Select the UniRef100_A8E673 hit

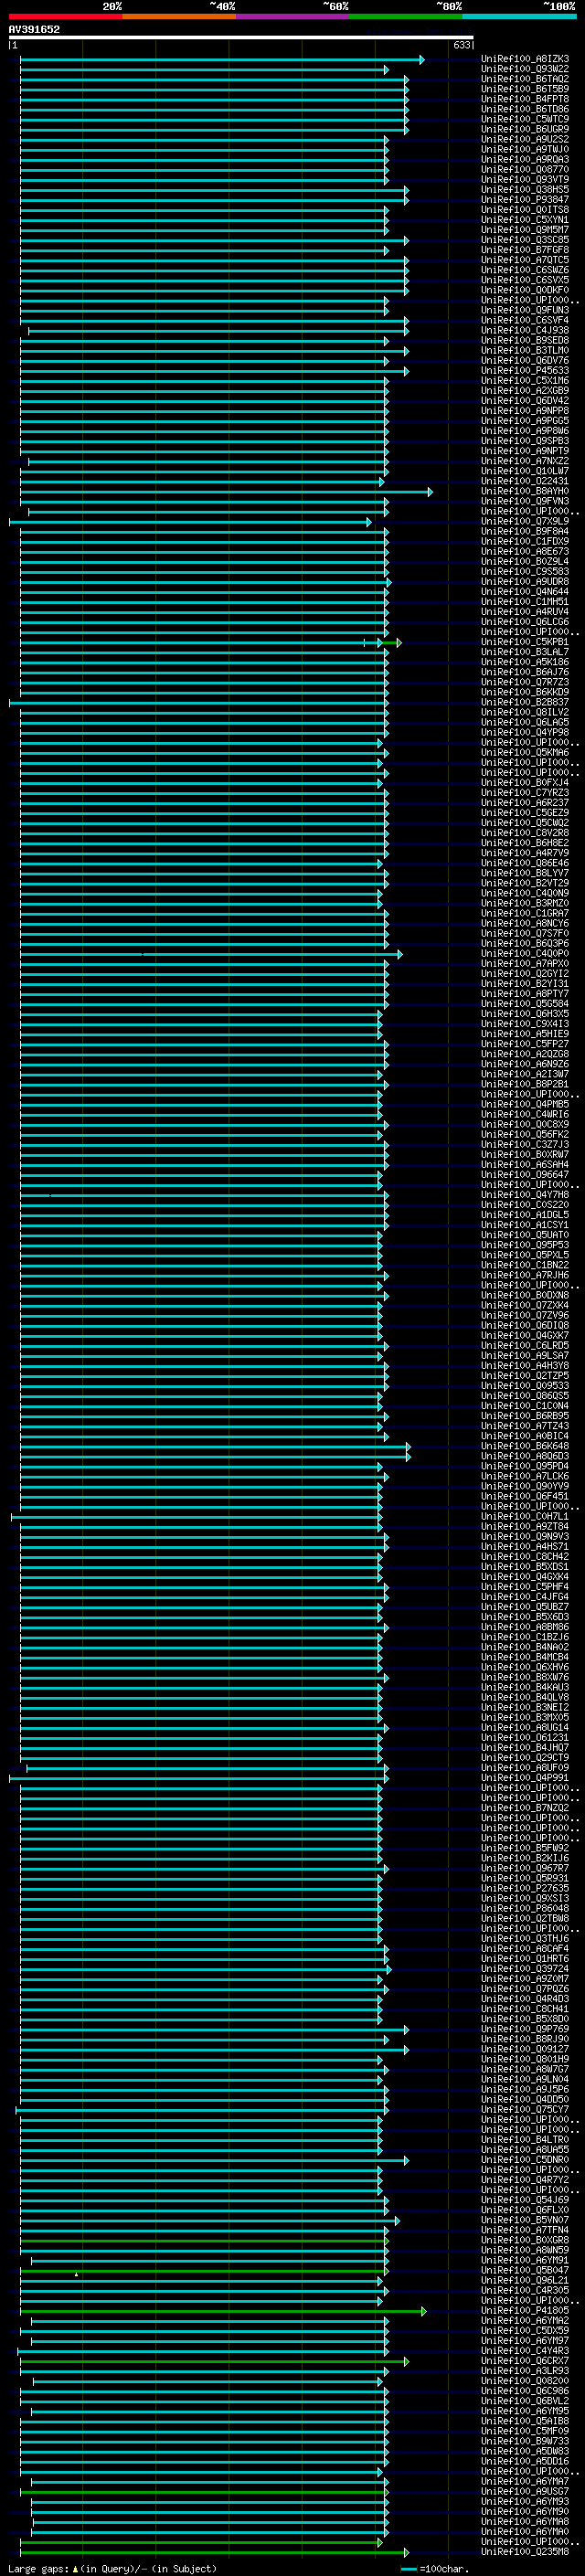pyautogui.click(x=525, y=551)
